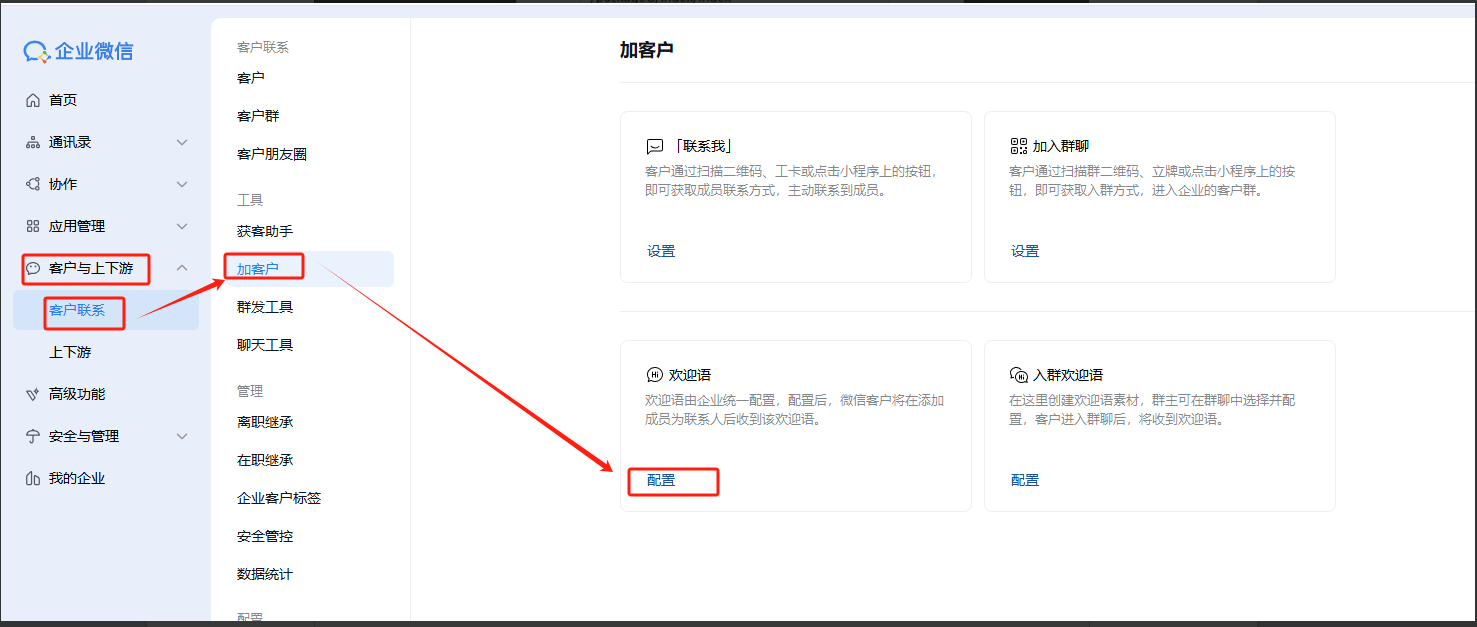Screen dimensions: 1477x627
Task: Expand the 通讯录 chevron arrow
Action: [182, 142]
